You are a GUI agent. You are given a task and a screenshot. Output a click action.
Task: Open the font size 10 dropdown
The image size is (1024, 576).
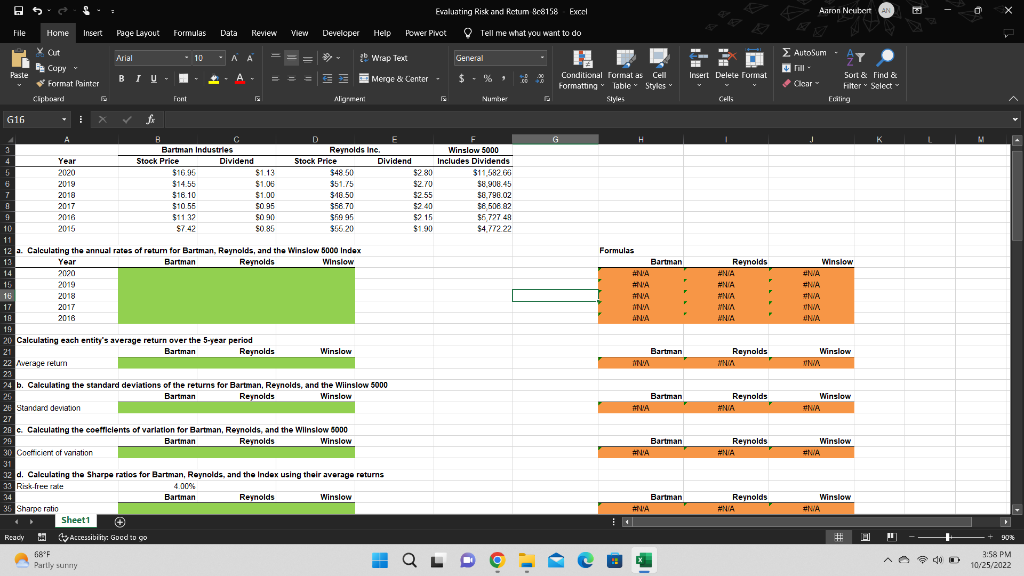click(221, 58)
